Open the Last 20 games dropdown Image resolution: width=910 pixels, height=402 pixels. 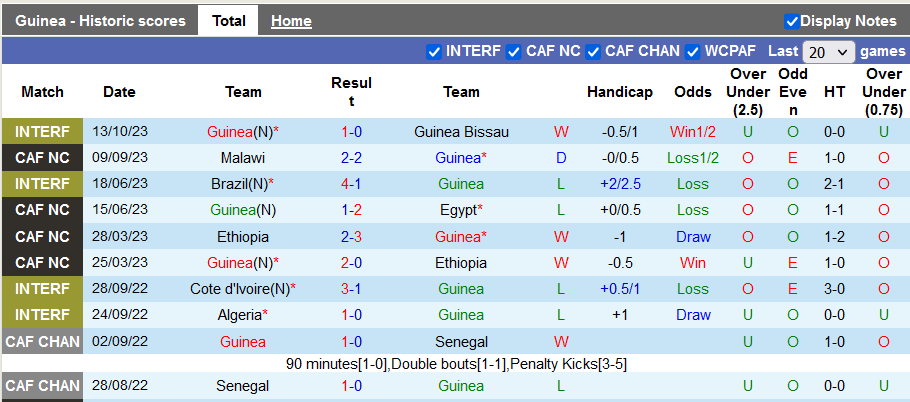pyautogui.click(x=828, y=52)
